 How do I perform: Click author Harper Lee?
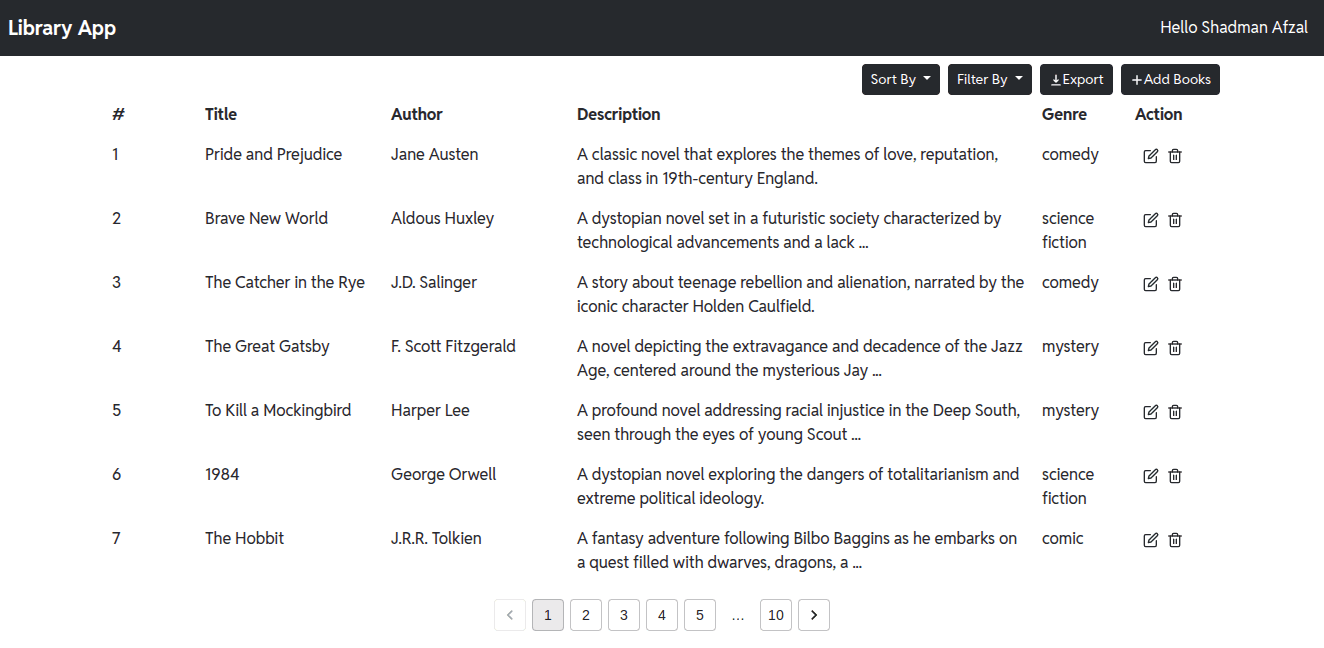click(430, 410)
